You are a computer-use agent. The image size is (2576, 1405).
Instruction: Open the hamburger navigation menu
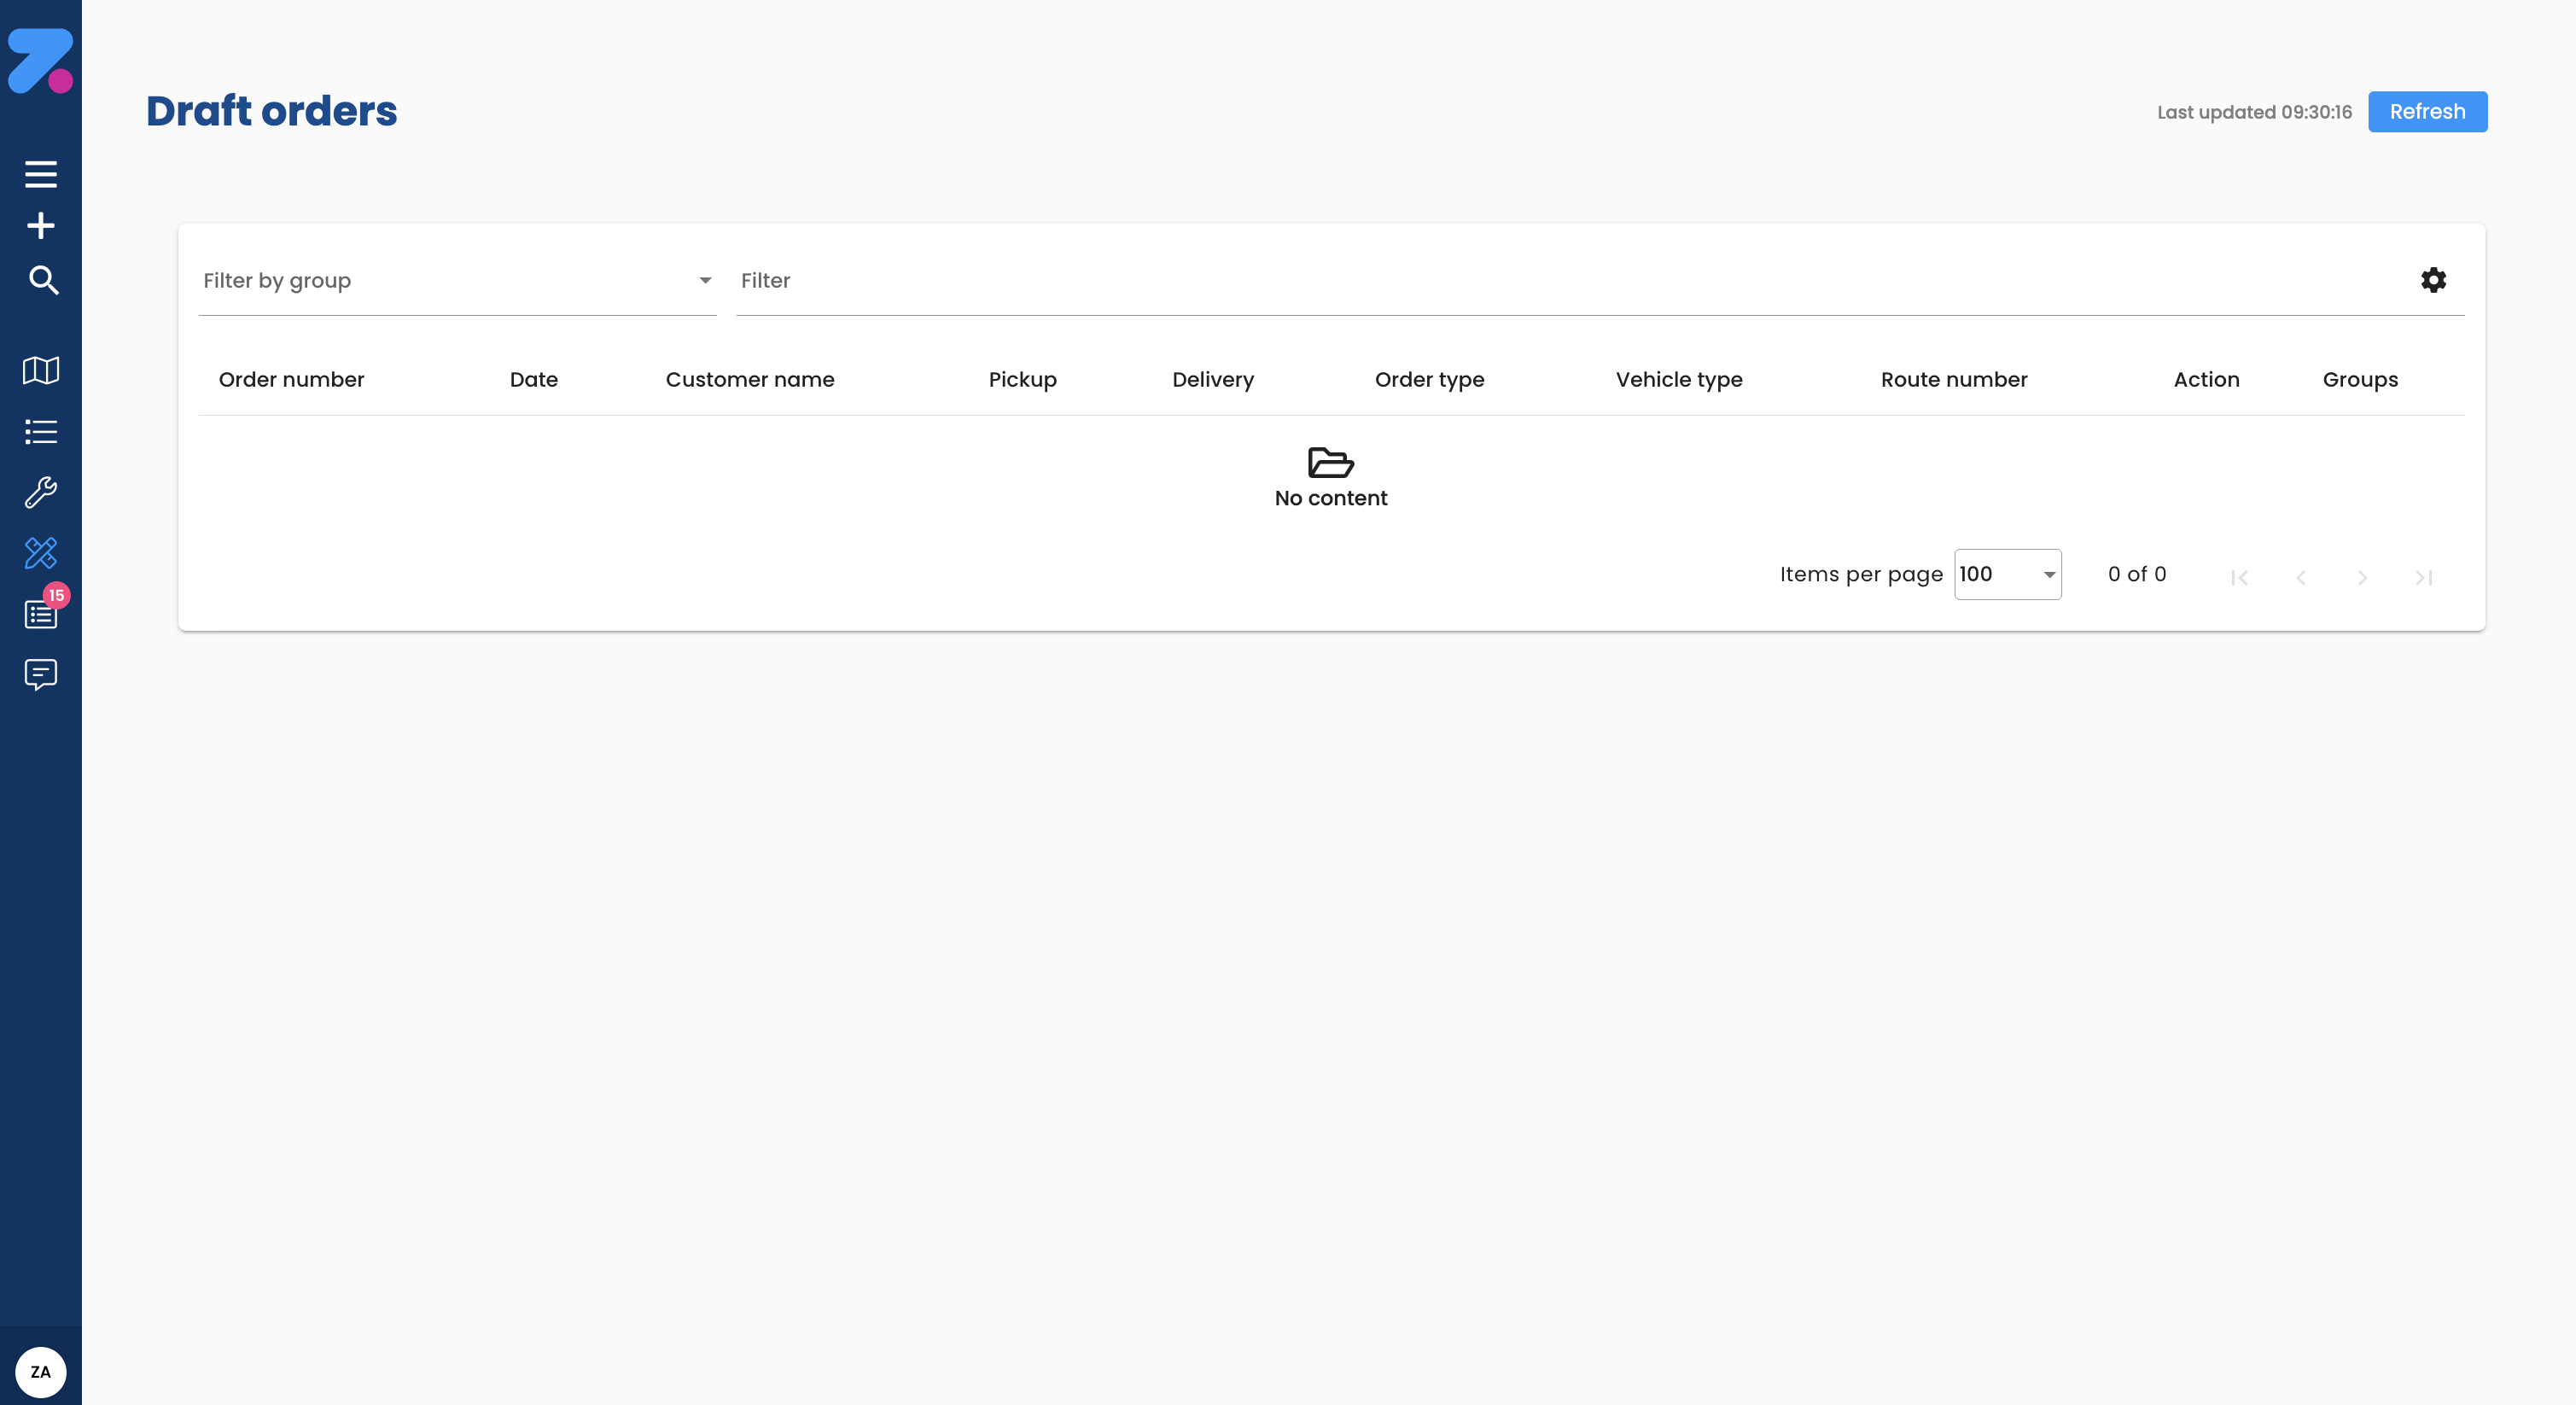41,173
